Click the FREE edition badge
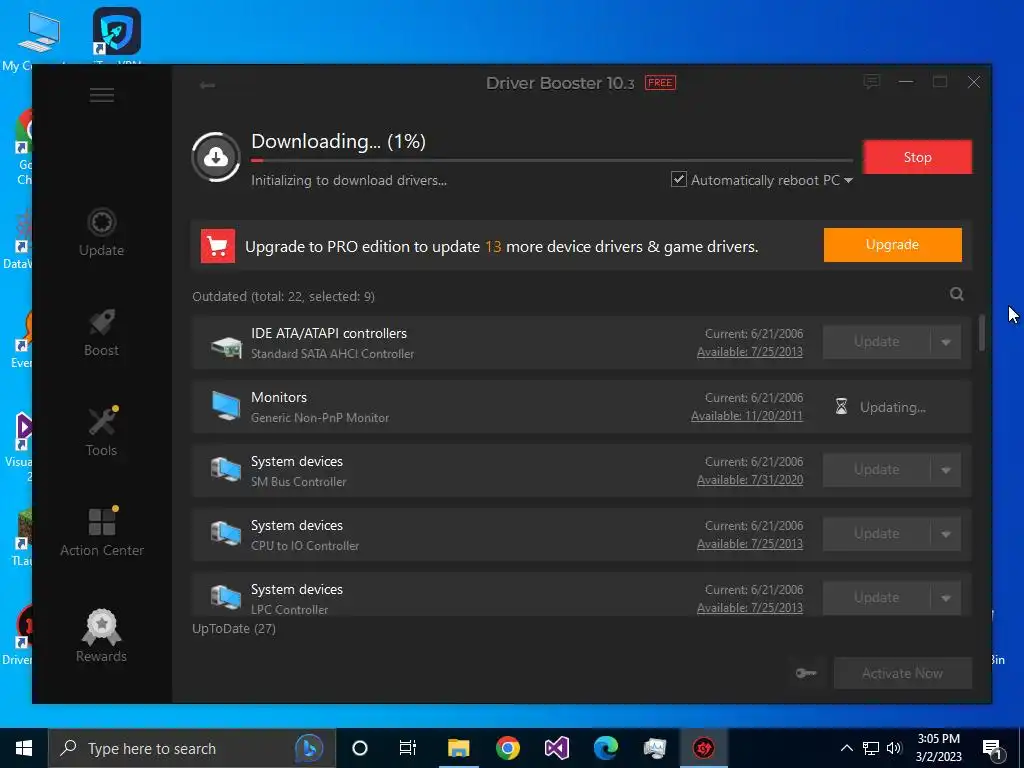This screenshot has height=768, width=1024. (660, 83)
